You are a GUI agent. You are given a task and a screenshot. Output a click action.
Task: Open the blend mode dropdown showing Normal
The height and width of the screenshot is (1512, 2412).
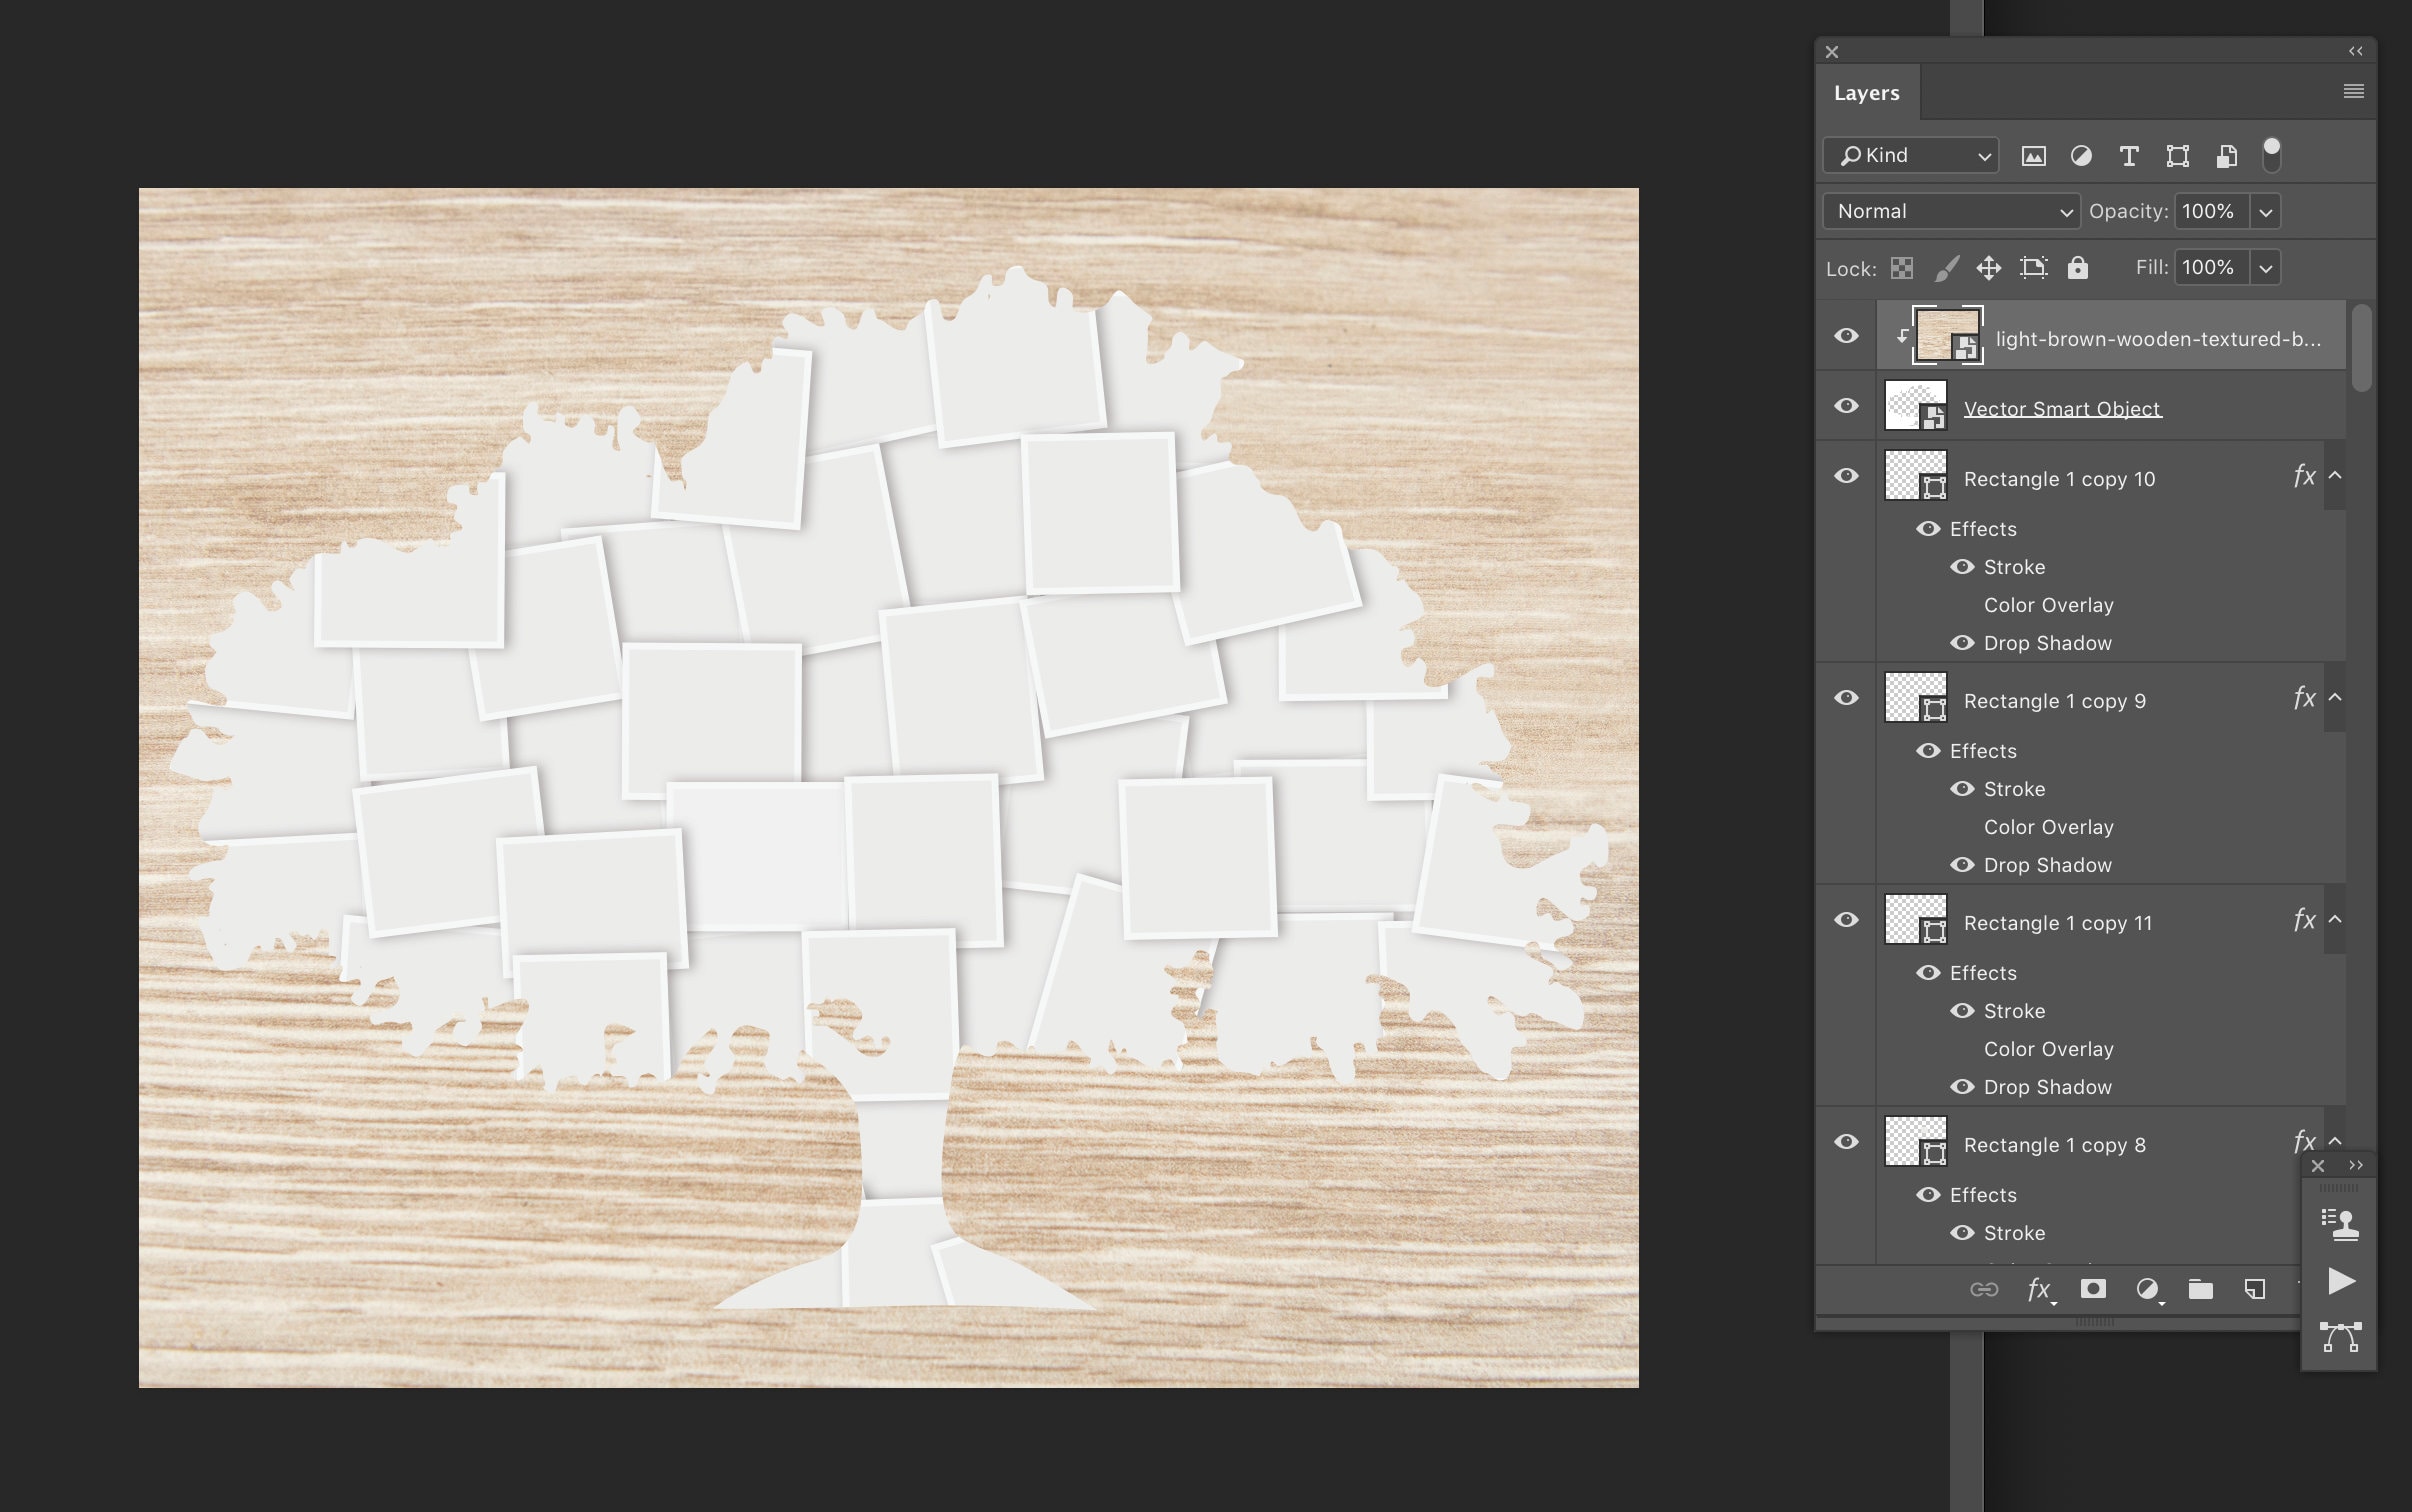pyautogui.click(x=1950, y=211)
